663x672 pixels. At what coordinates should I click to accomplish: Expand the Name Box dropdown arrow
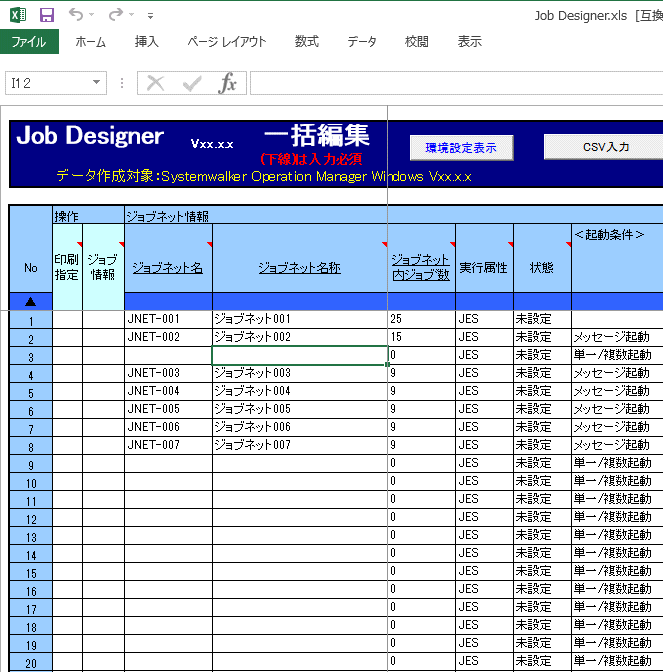tap(97, 83)
